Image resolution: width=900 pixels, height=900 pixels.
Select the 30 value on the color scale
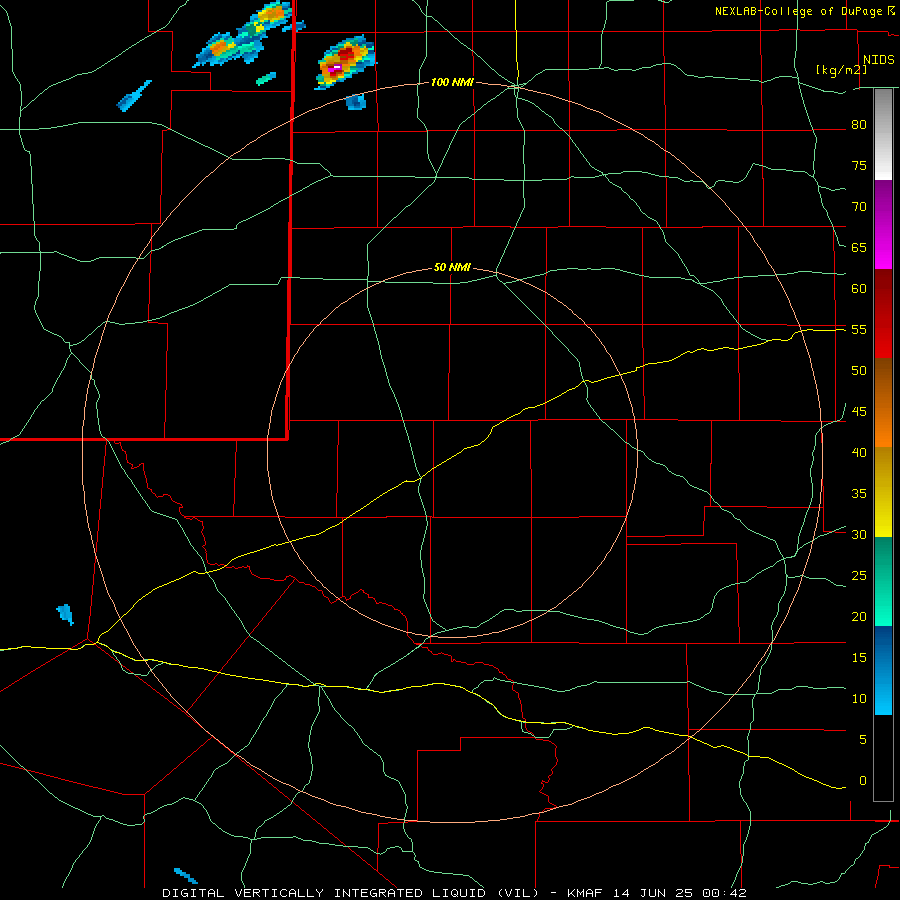pos(859,535)
